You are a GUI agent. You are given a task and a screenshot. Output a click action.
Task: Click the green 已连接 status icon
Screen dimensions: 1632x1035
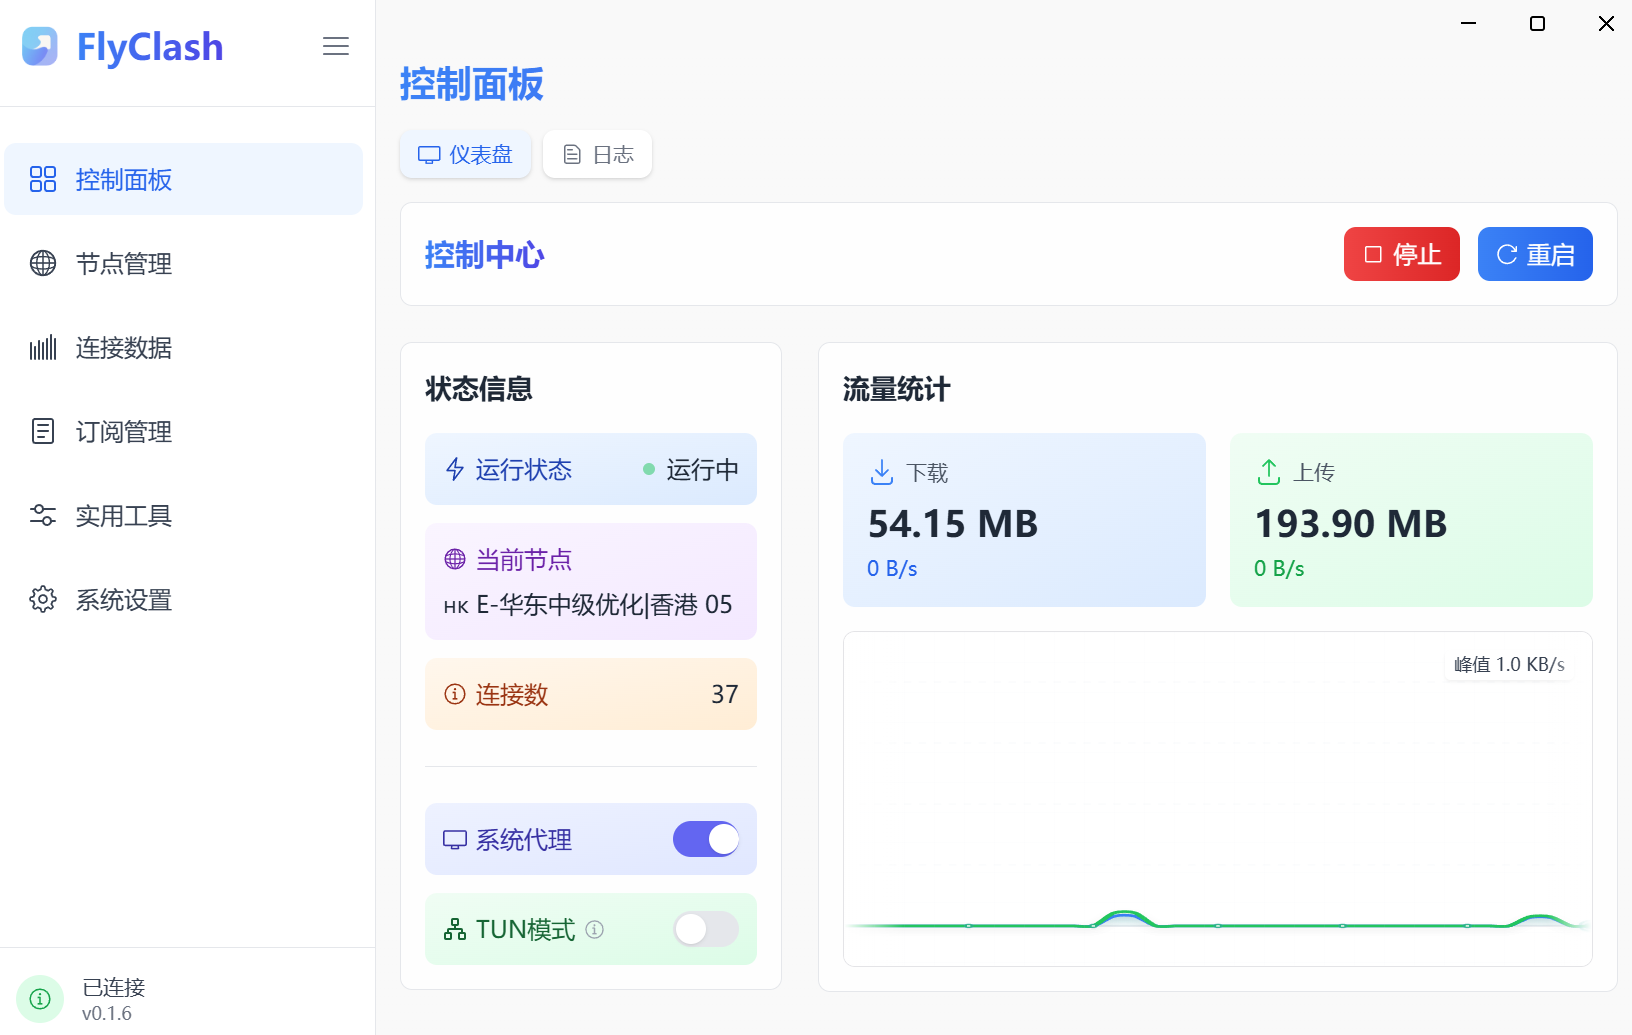[x=40, y=999]
